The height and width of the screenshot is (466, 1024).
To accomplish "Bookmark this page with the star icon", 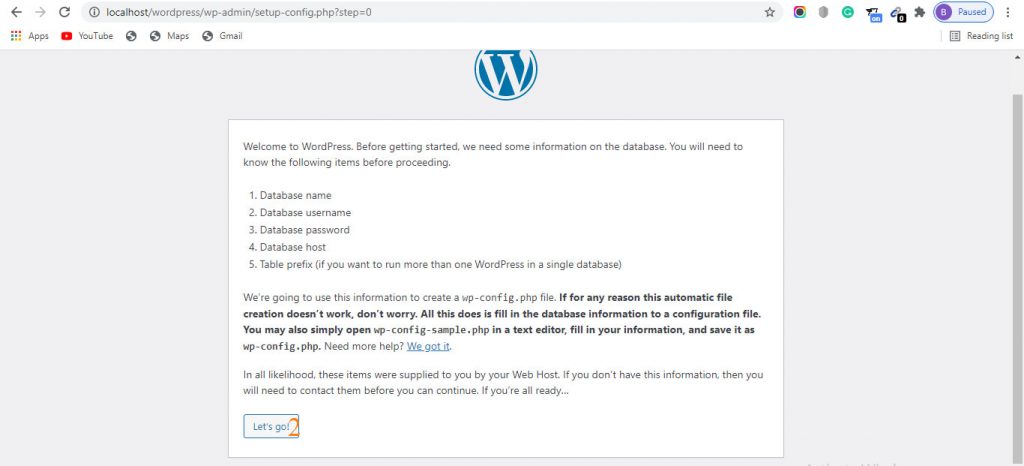I will (x=770, y=12).
